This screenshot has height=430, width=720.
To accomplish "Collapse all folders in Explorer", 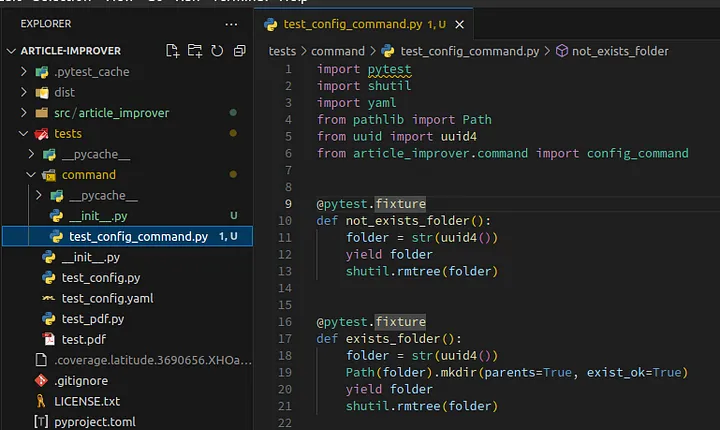I will [x=239, y=51].
